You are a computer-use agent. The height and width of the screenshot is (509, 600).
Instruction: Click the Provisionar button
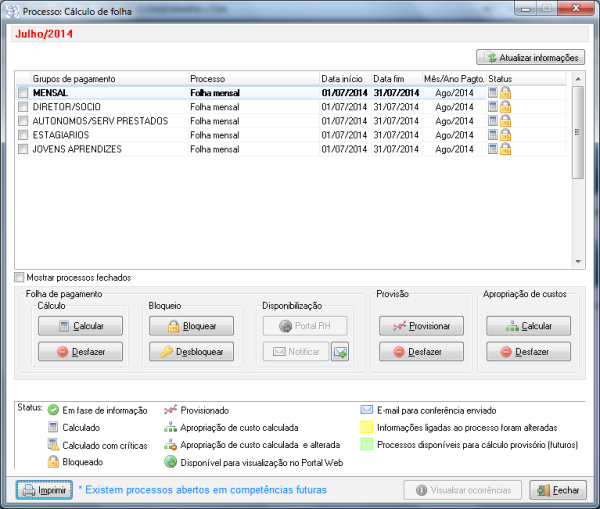coord(421,326)
